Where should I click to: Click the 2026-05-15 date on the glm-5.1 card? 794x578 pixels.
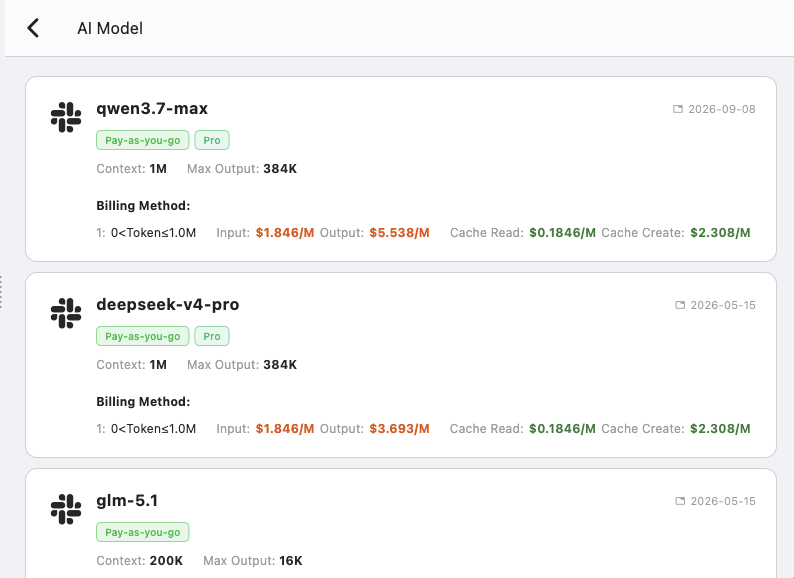point(723,501)
